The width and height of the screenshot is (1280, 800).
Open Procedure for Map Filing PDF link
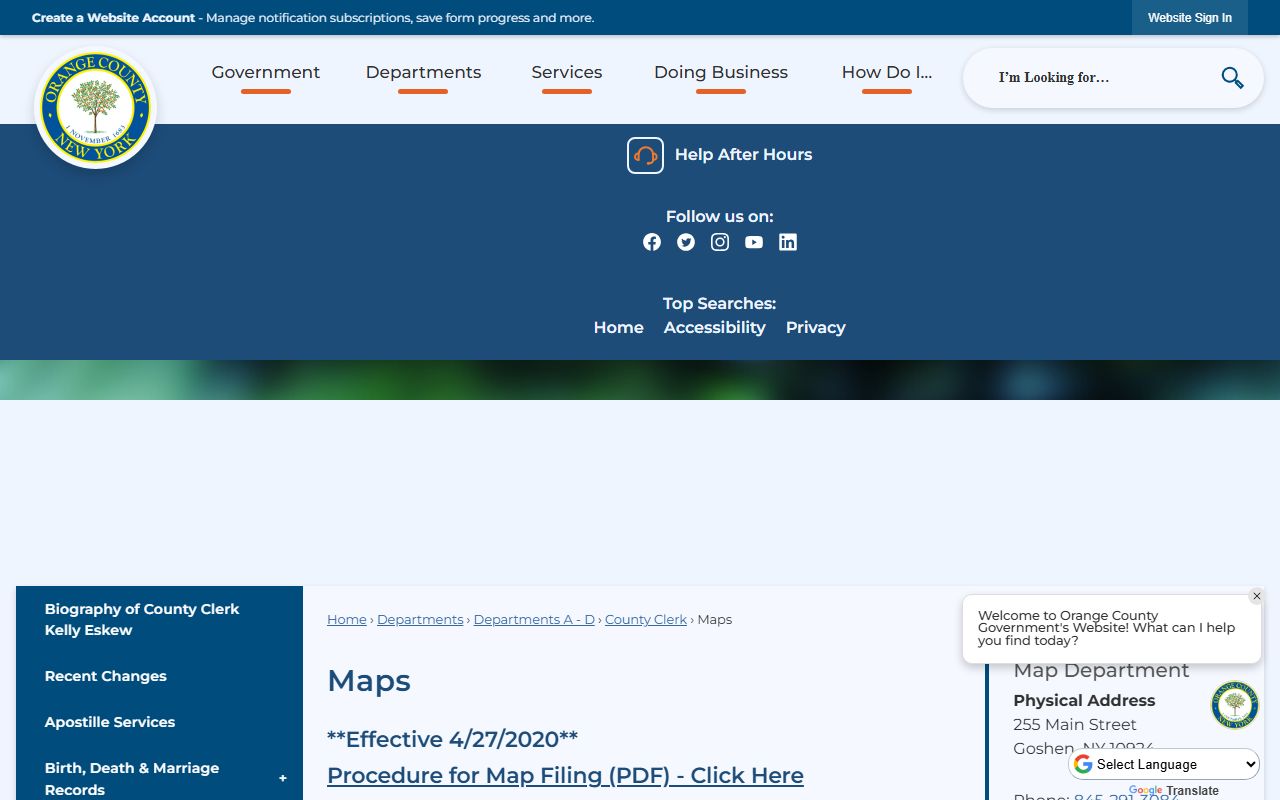565,775
